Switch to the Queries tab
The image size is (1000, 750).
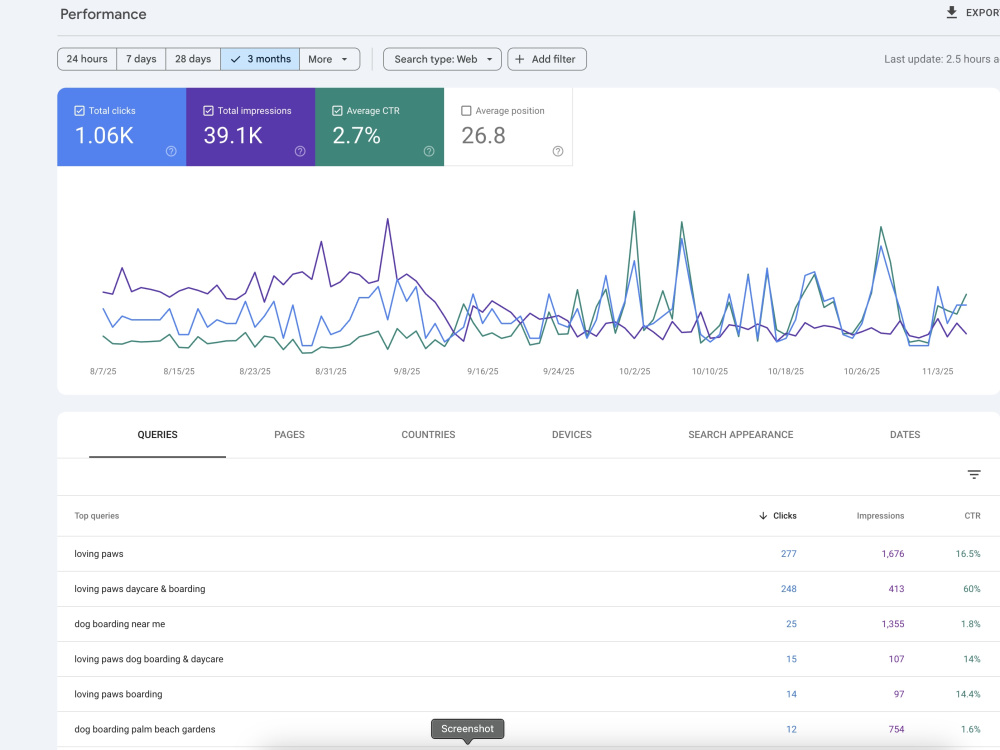click(x=158, y=435)
